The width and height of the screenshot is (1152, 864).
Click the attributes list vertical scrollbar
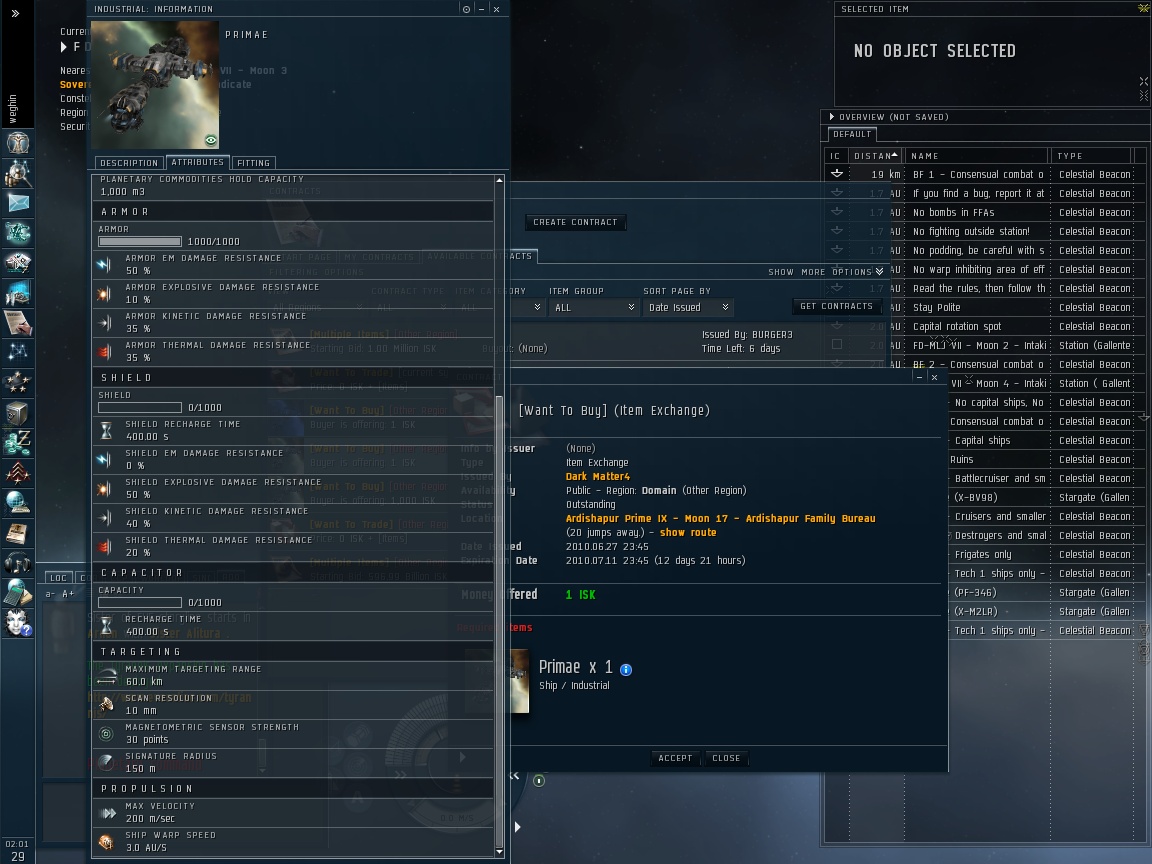(x=500, y=621)
